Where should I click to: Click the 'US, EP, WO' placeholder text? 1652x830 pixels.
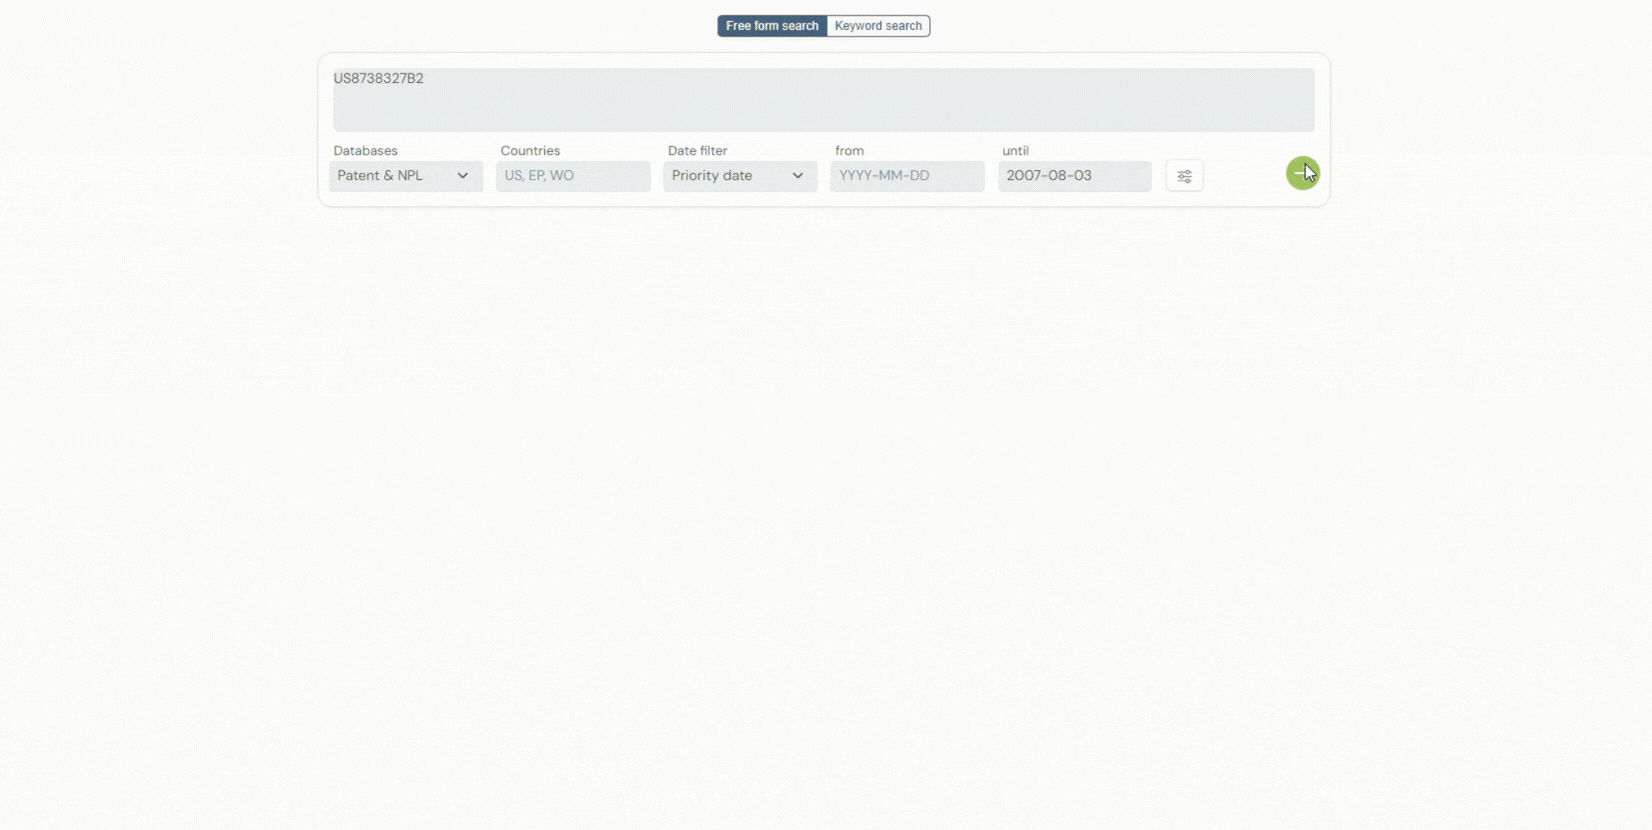click(x=539, y=176)
